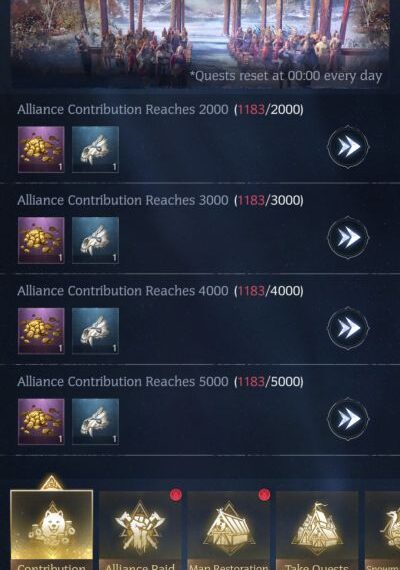Tap the gold nuggets reward in 2000 quest

pyautogui.click(x=41, y=149)
